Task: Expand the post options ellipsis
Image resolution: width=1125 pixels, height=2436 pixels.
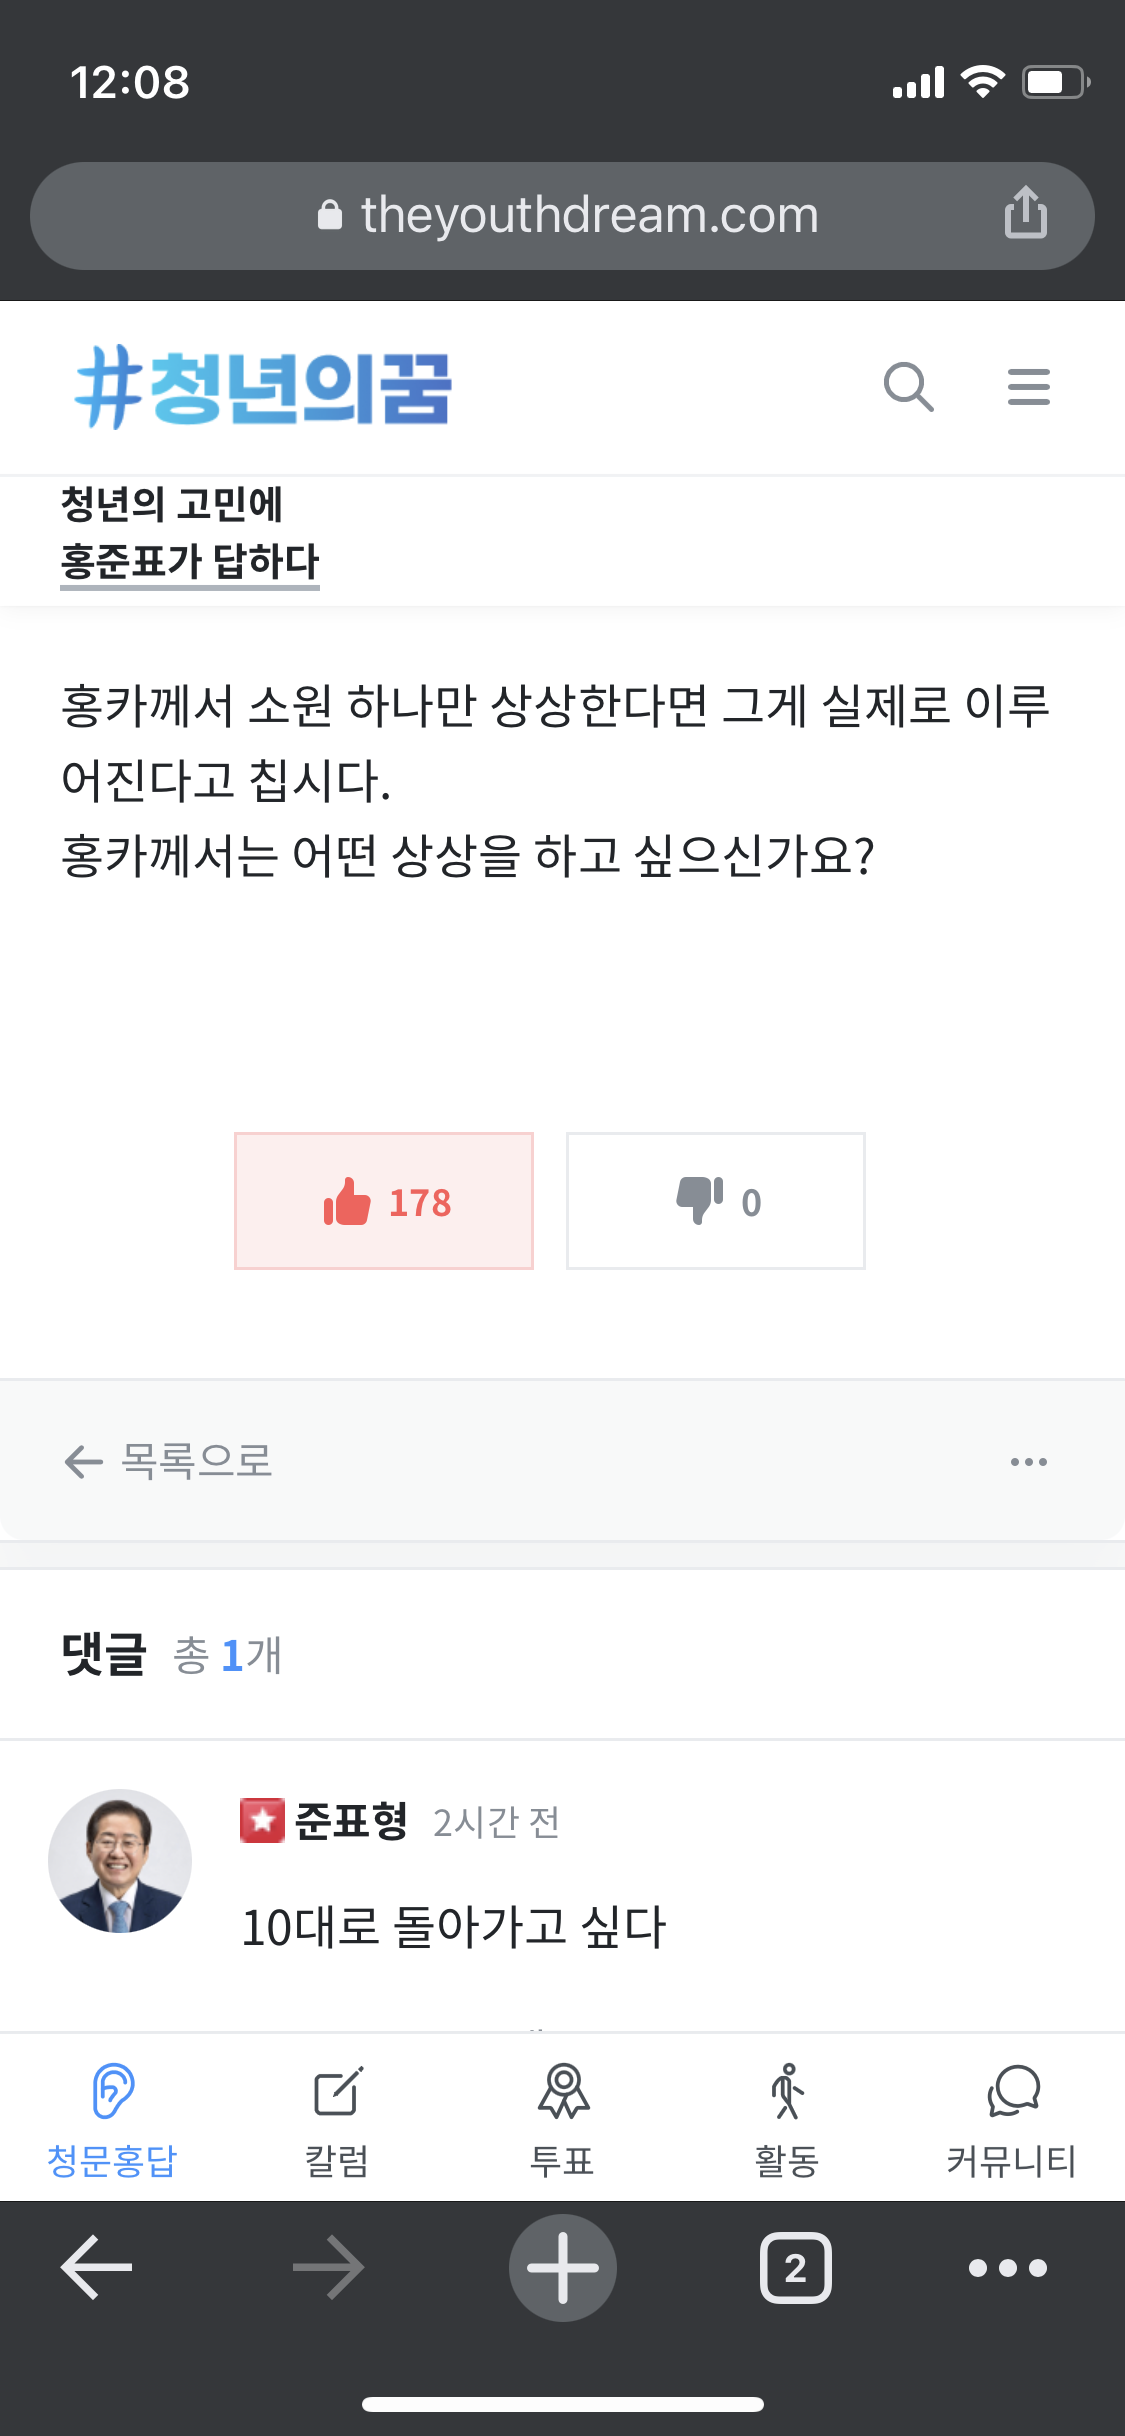Action: coord(1028,1462)
